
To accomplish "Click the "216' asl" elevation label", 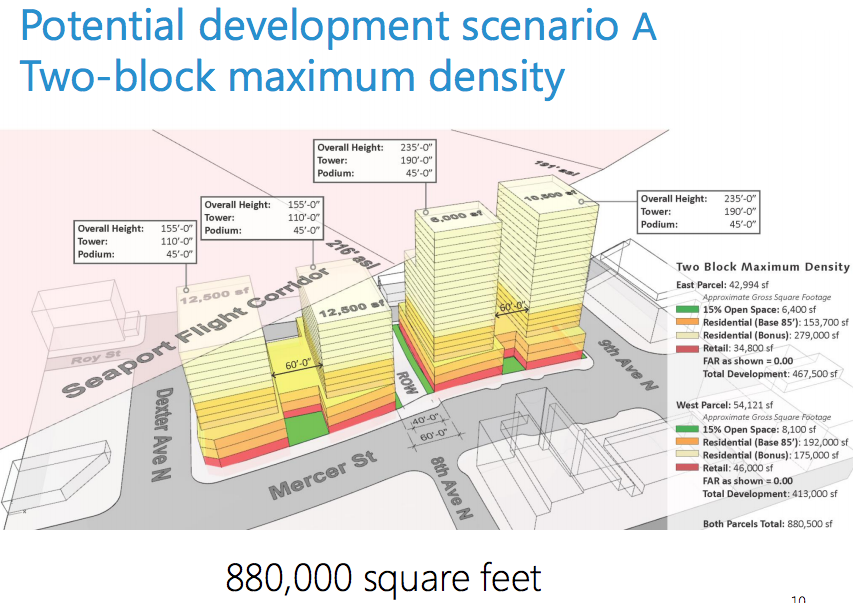I will [353, 254].
